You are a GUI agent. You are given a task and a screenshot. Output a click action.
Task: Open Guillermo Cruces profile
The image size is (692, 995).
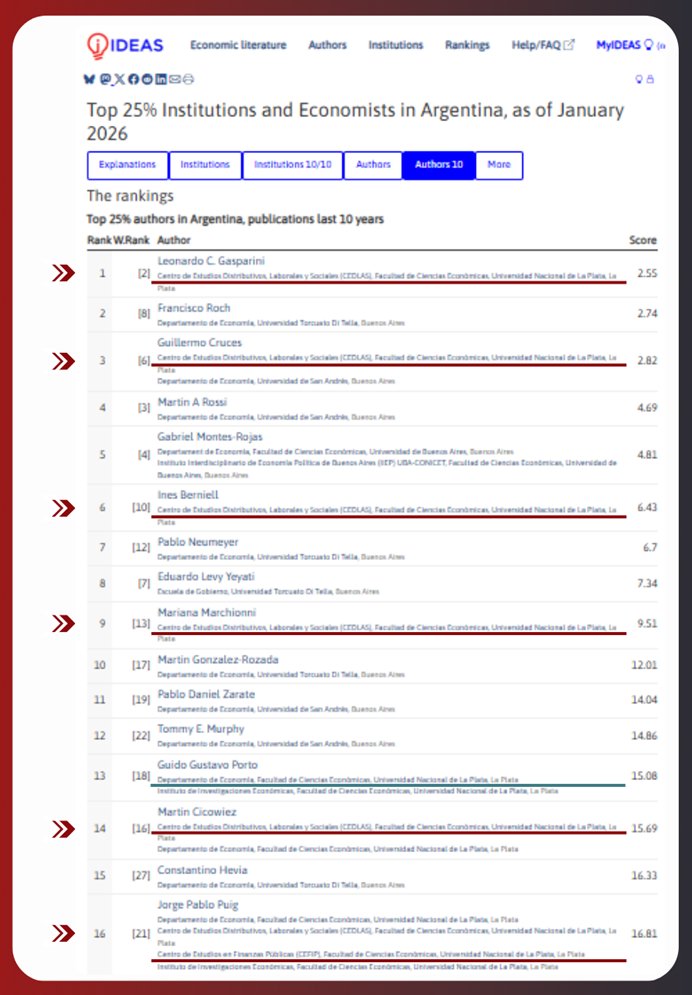click(200, 343)
